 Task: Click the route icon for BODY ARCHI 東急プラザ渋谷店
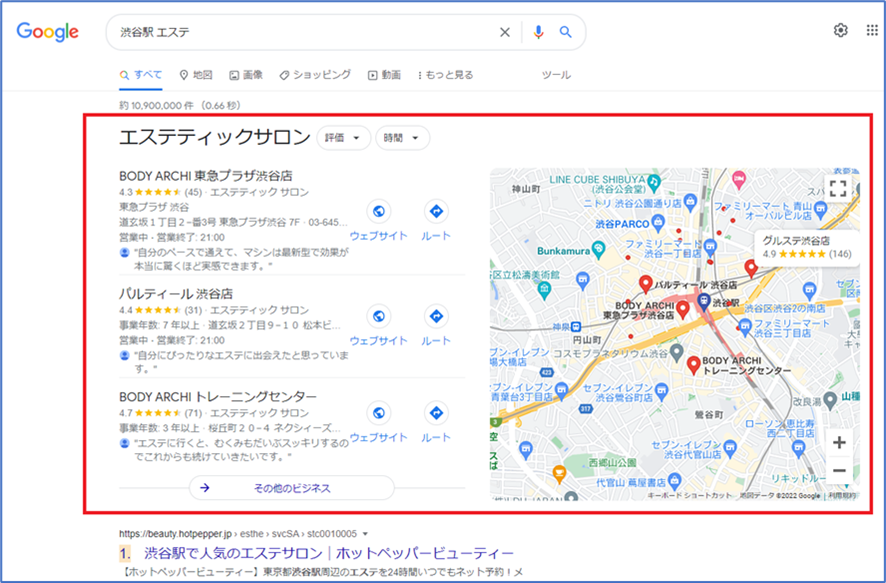tap(436, 211)
